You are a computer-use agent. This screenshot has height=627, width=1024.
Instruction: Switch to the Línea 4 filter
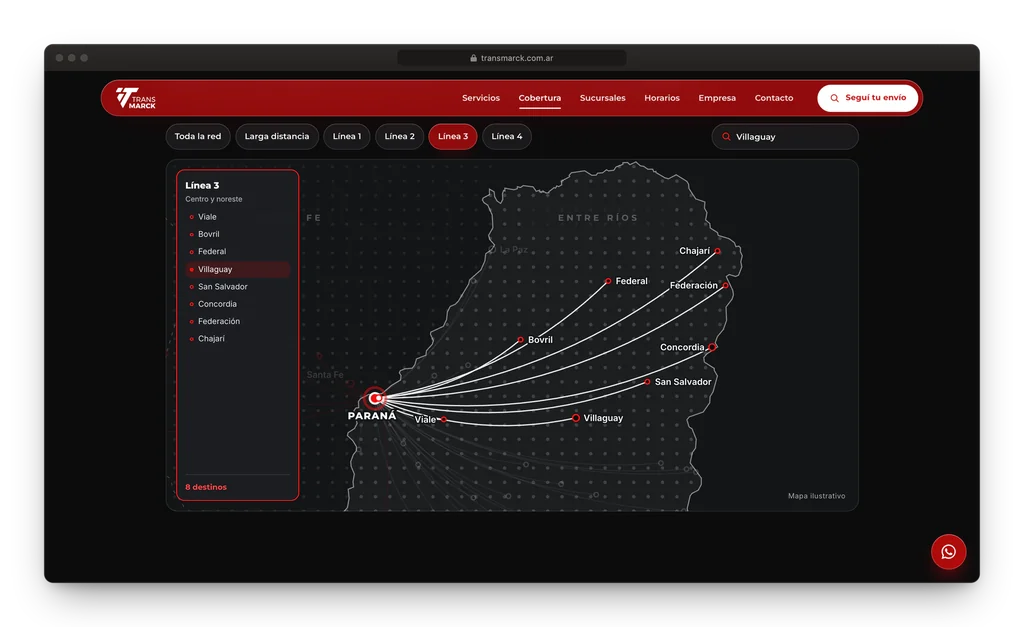coord(507,137)
